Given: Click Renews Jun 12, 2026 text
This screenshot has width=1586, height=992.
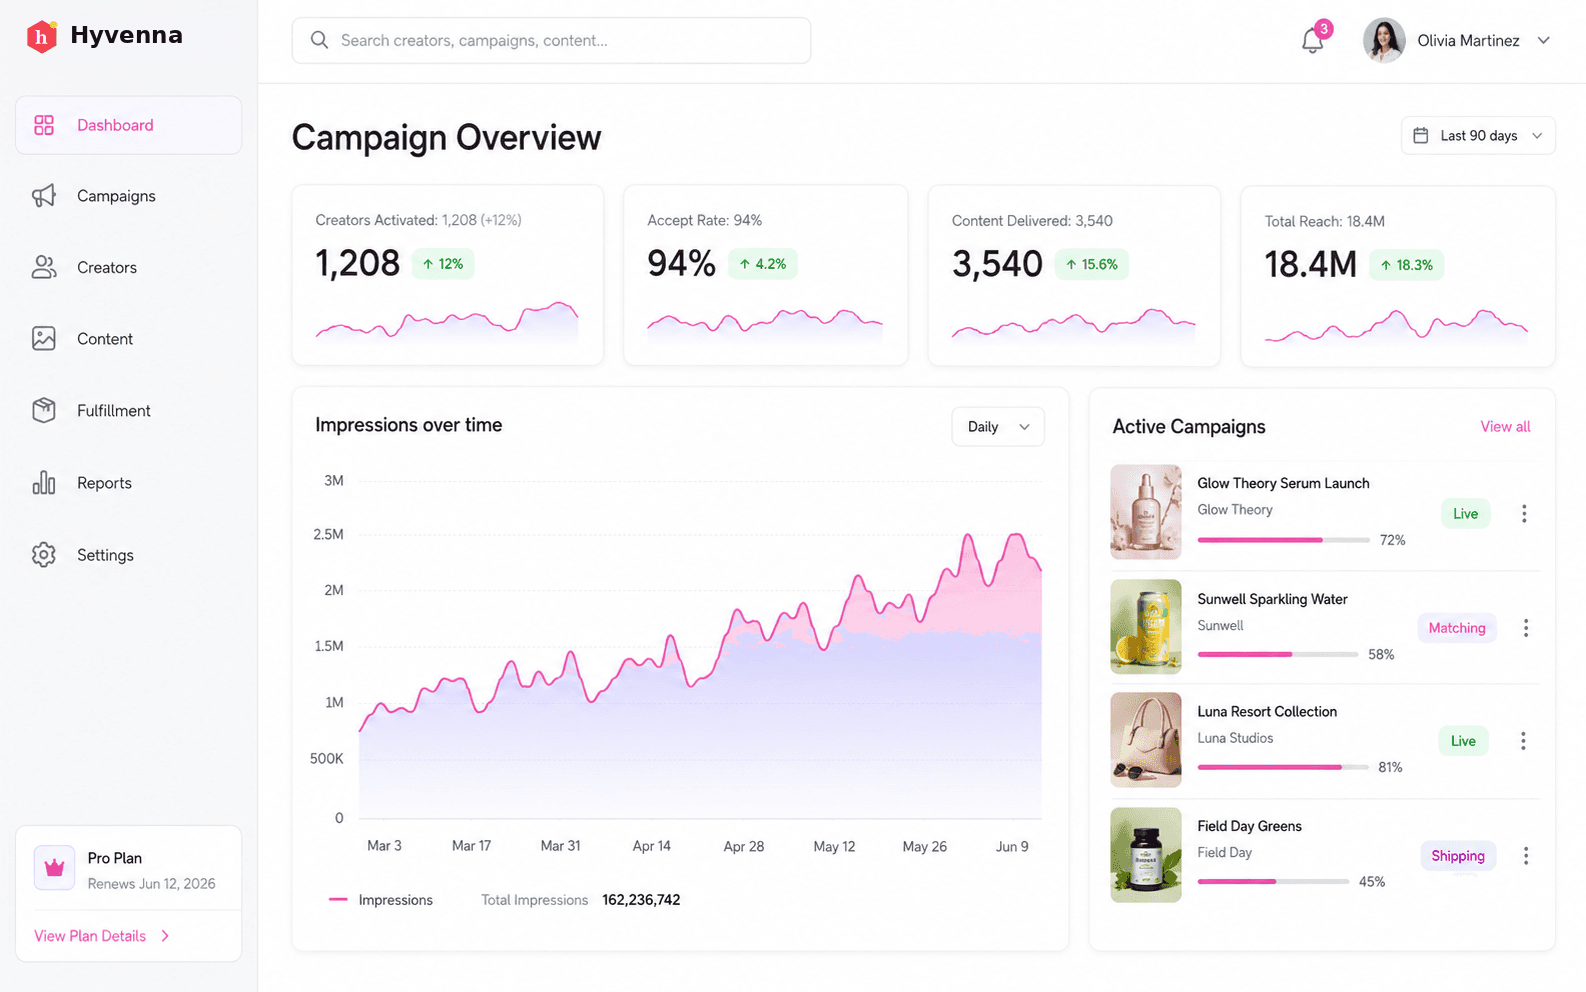Looking at the screenshot, I should tap(151, 884).
